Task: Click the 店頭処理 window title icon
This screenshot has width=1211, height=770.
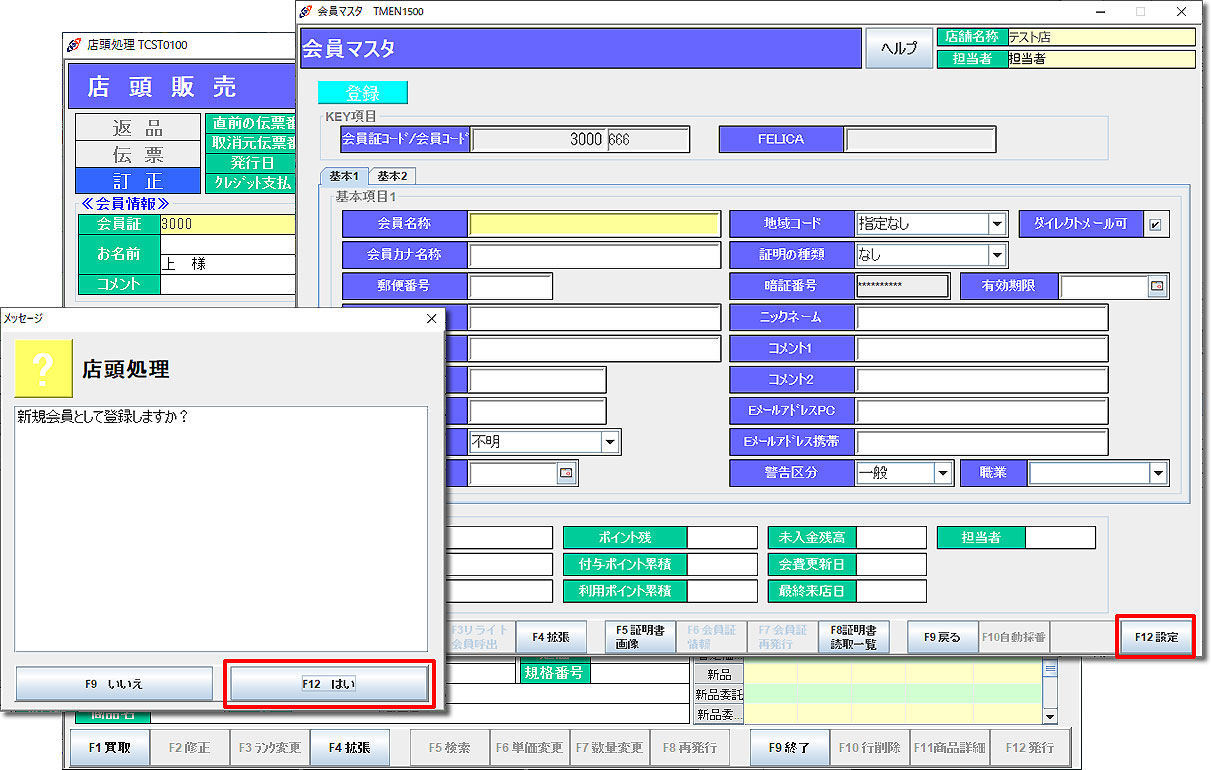Action: click(75, 45)
